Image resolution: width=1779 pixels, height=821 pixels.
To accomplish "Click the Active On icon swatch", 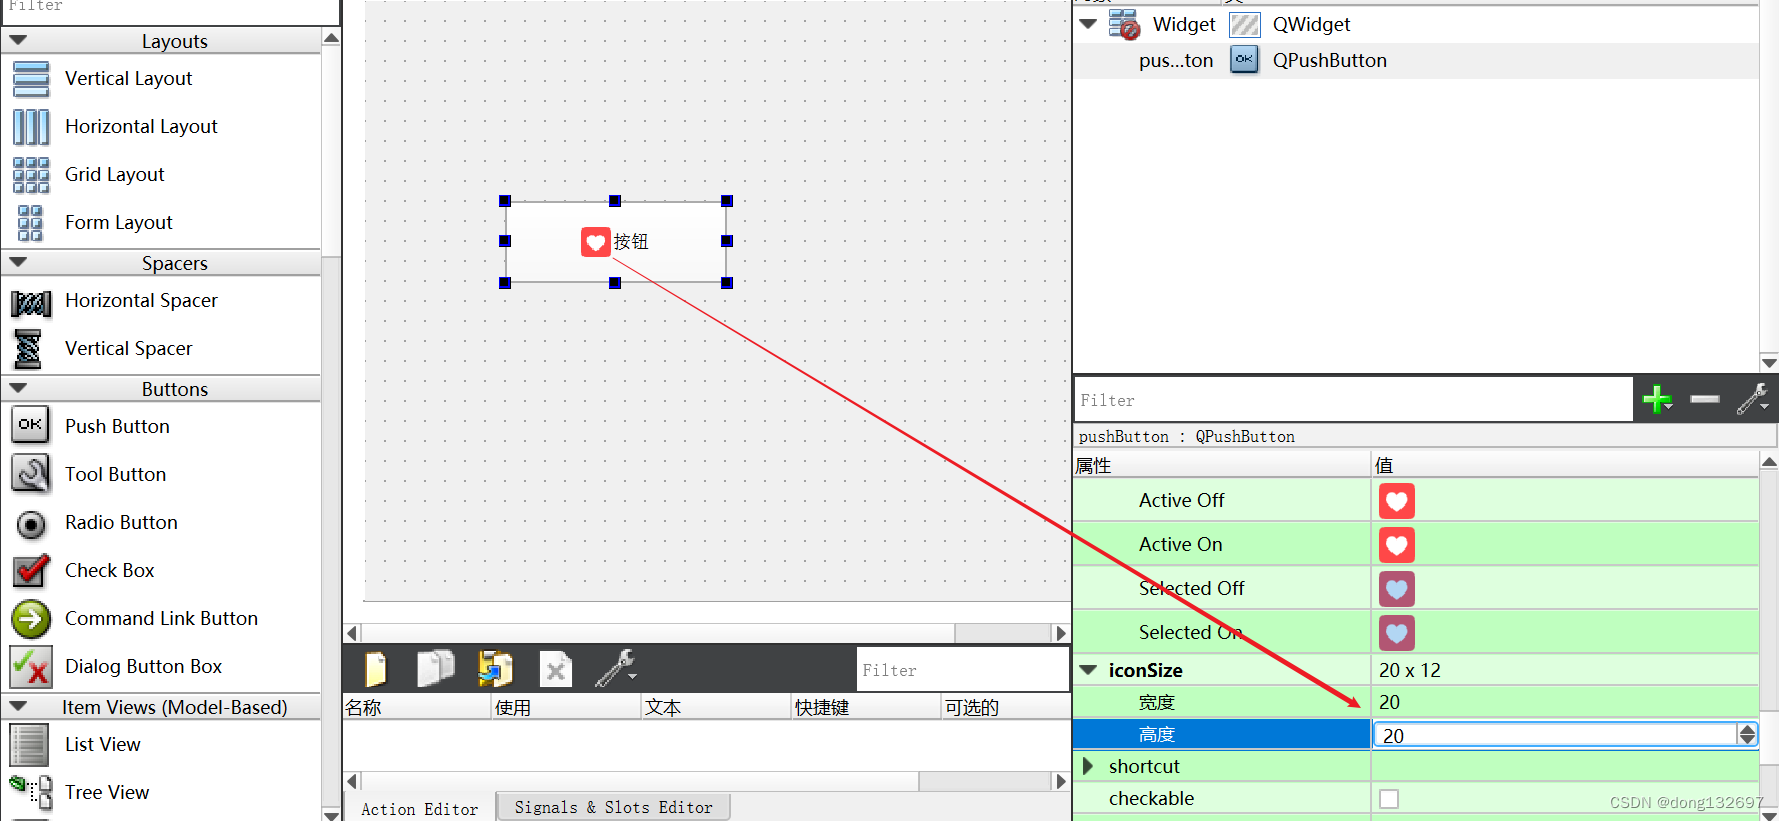I will (x=1397, y=545).
